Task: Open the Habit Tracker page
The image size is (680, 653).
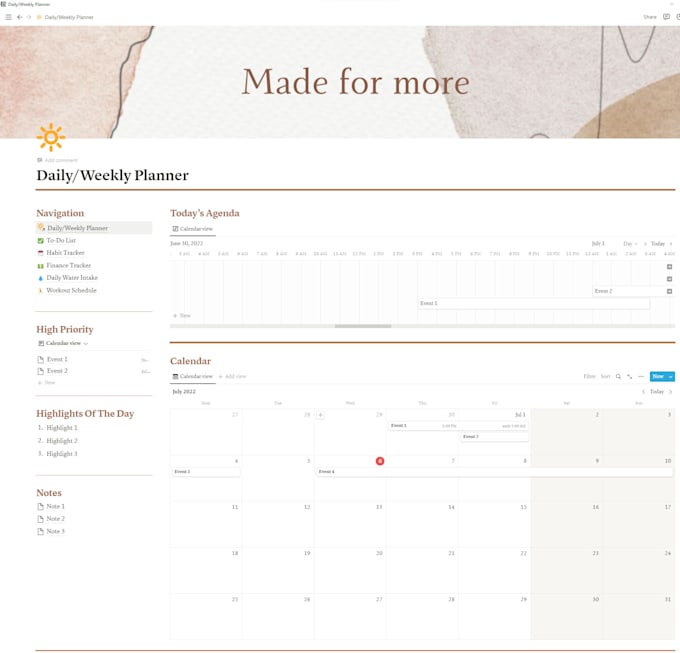Action: pyautogui.click(x=65, y=253)
